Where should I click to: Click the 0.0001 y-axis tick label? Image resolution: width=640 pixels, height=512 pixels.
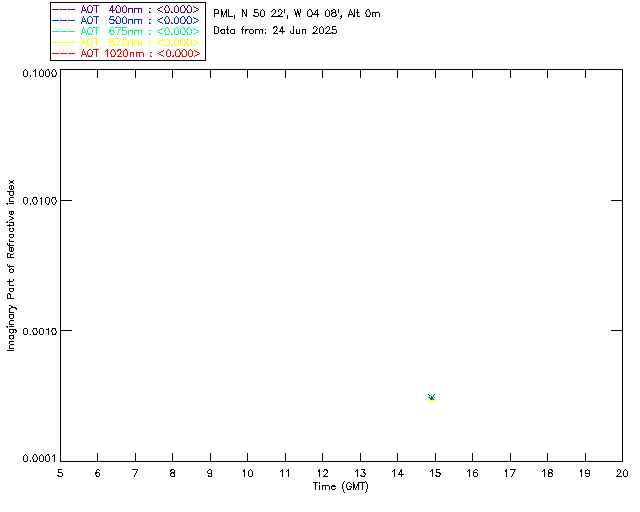37,459
